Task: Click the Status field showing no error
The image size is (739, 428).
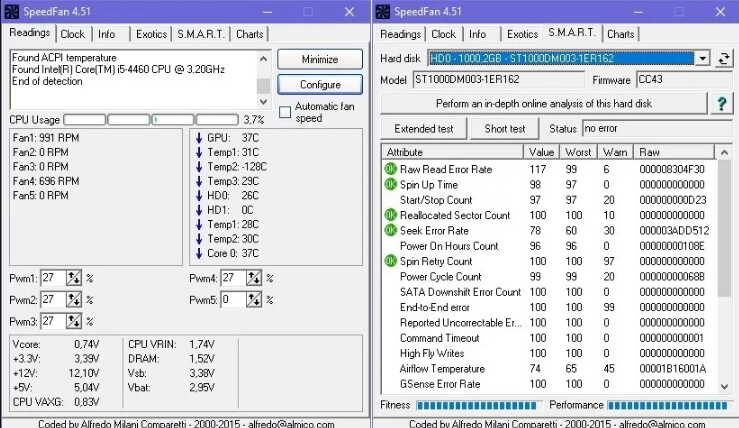Action: coord(657,129)
